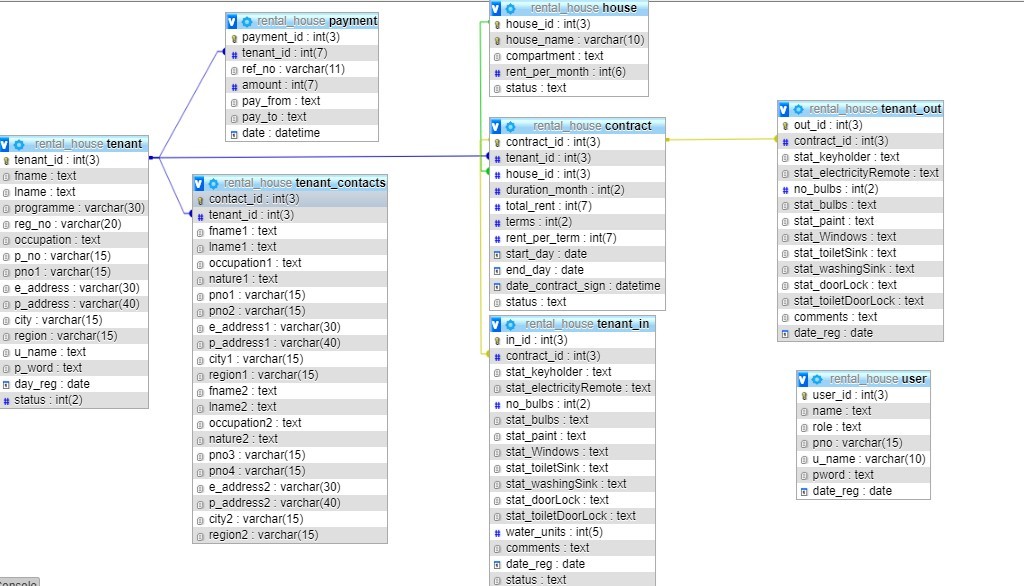1024x586 pixels.
Task: Open the tenant_out table gear options icon
Action: 798,109
